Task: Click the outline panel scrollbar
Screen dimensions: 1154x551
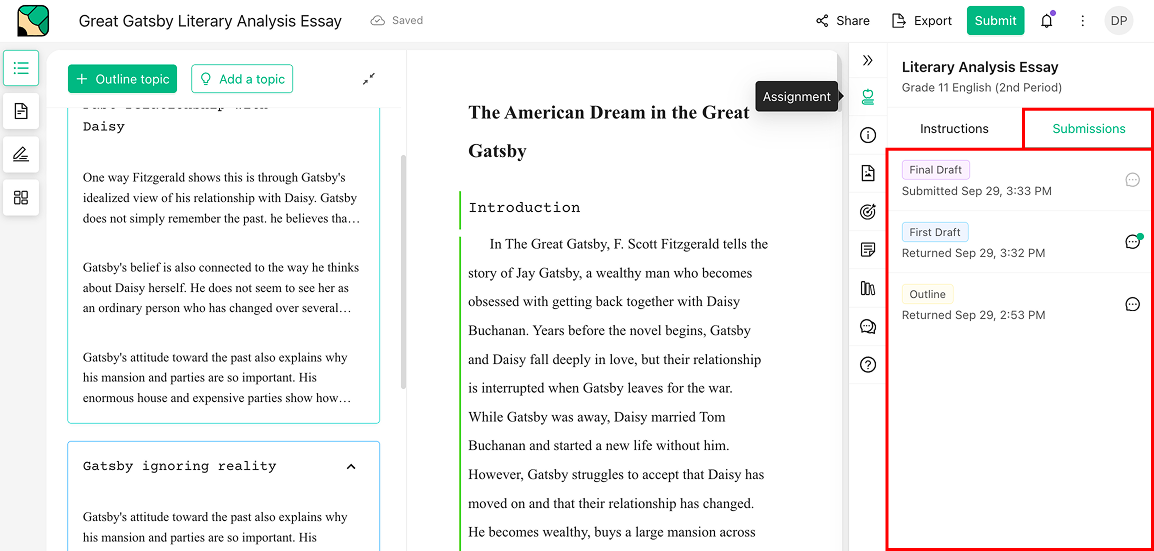Action: [403, 272]
